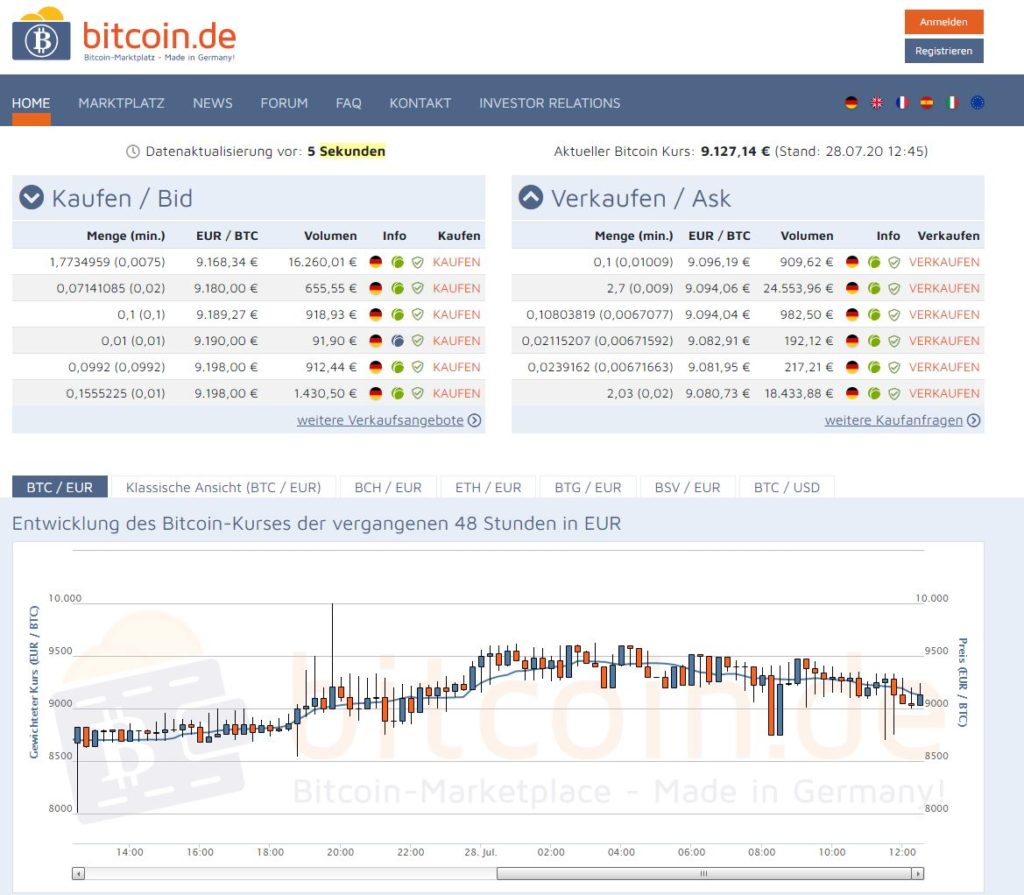Click the clock icon beside Datenaktualisierung
Viewport: 1024px width, 895px height.
[133, 152]
